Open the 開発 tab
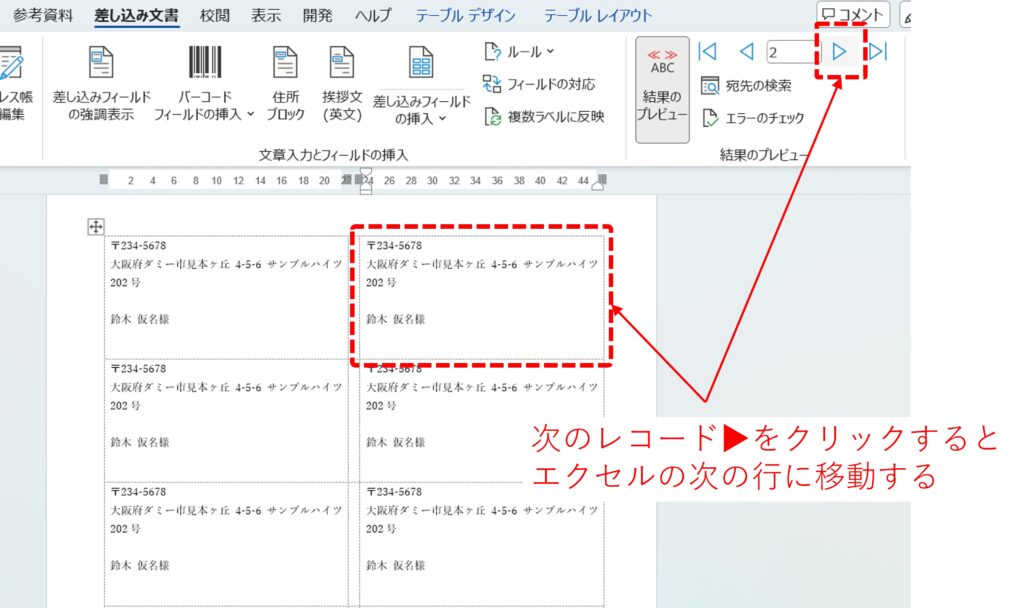Image resolution: width=1024 pixels, height=608 pixels. tap(317, 15)
